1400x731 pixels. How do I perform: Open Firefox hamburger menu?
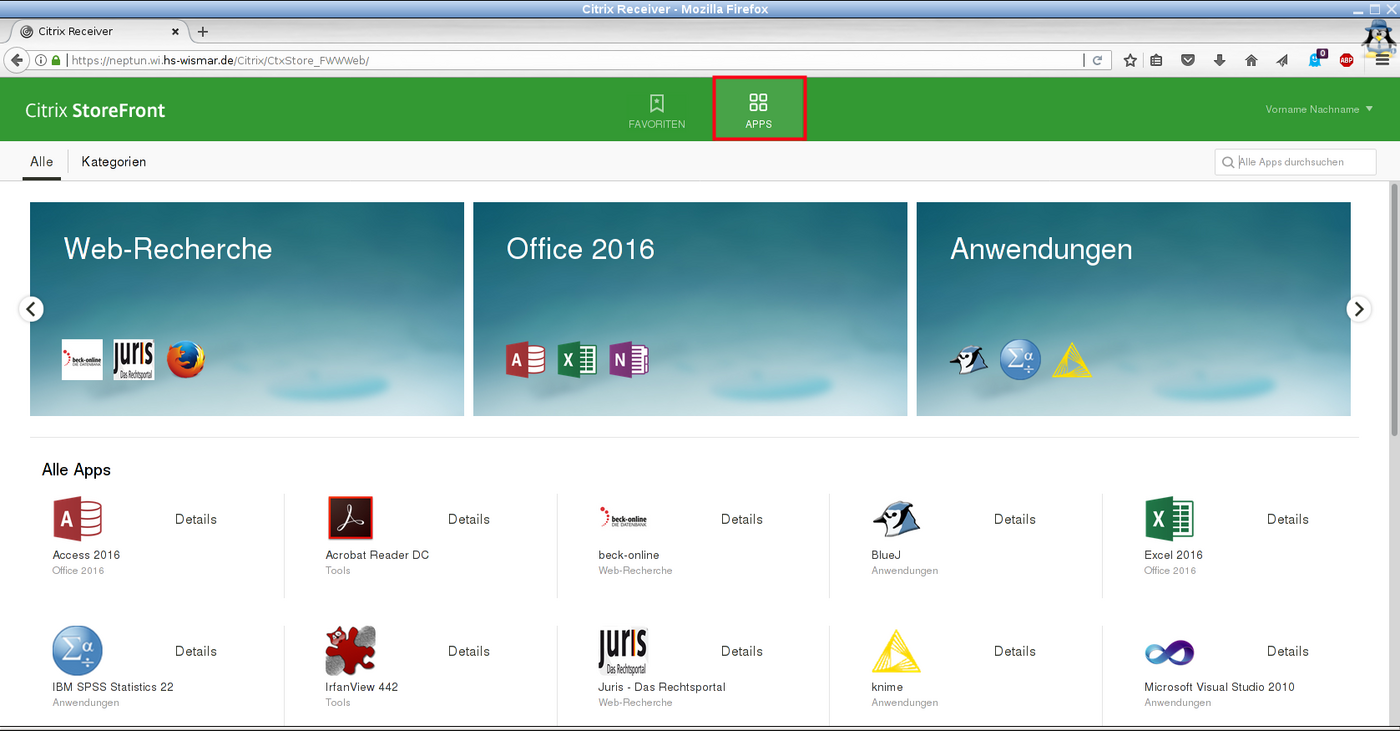point(1382,60)
